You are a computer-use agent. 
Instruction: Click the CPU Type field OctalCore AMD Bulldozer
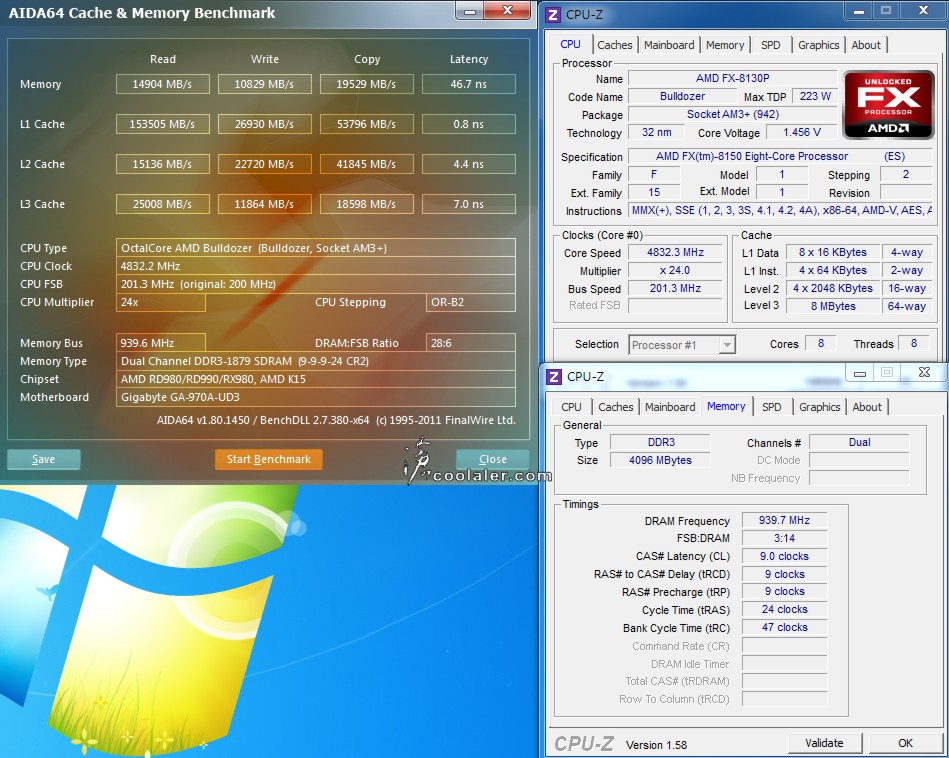click(316, 248)
